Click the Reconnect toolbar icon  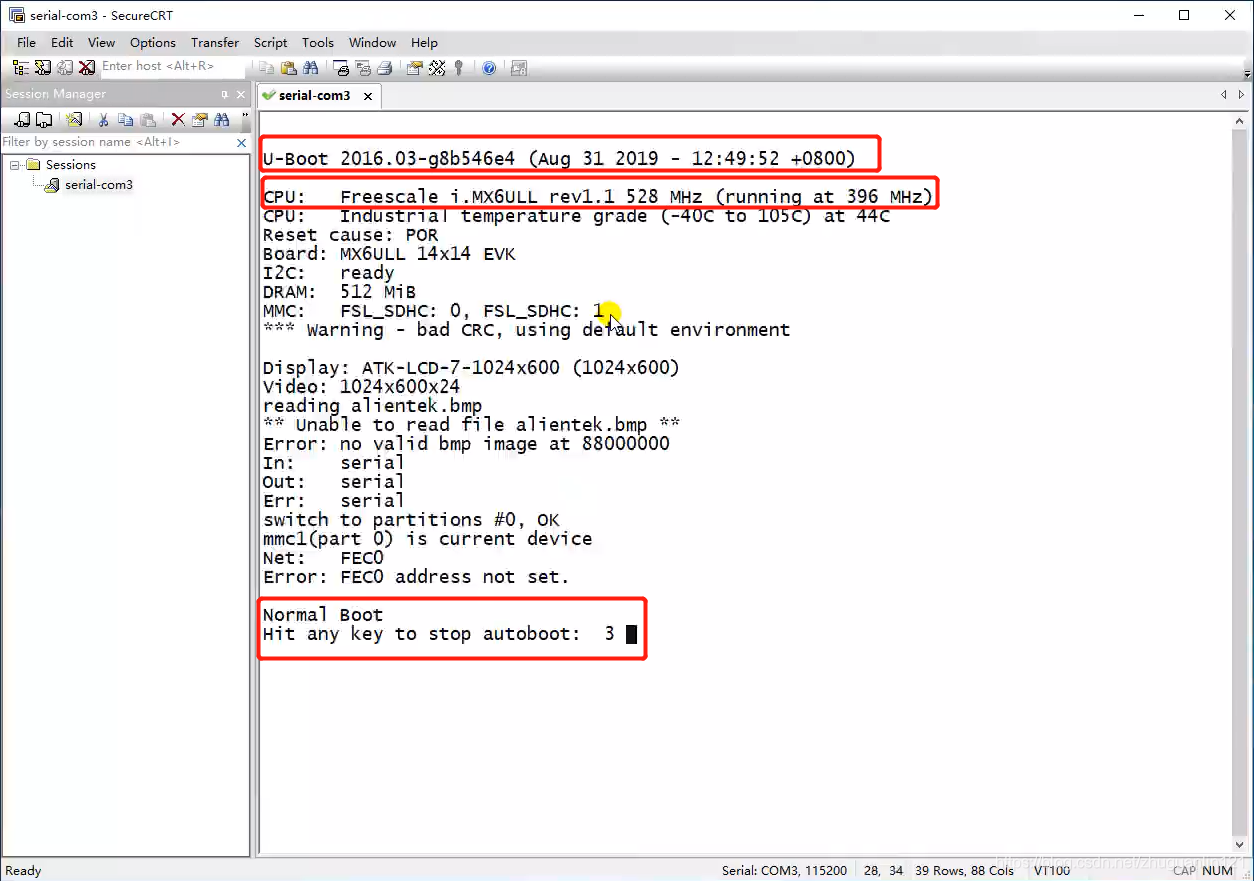coord(65,68)
